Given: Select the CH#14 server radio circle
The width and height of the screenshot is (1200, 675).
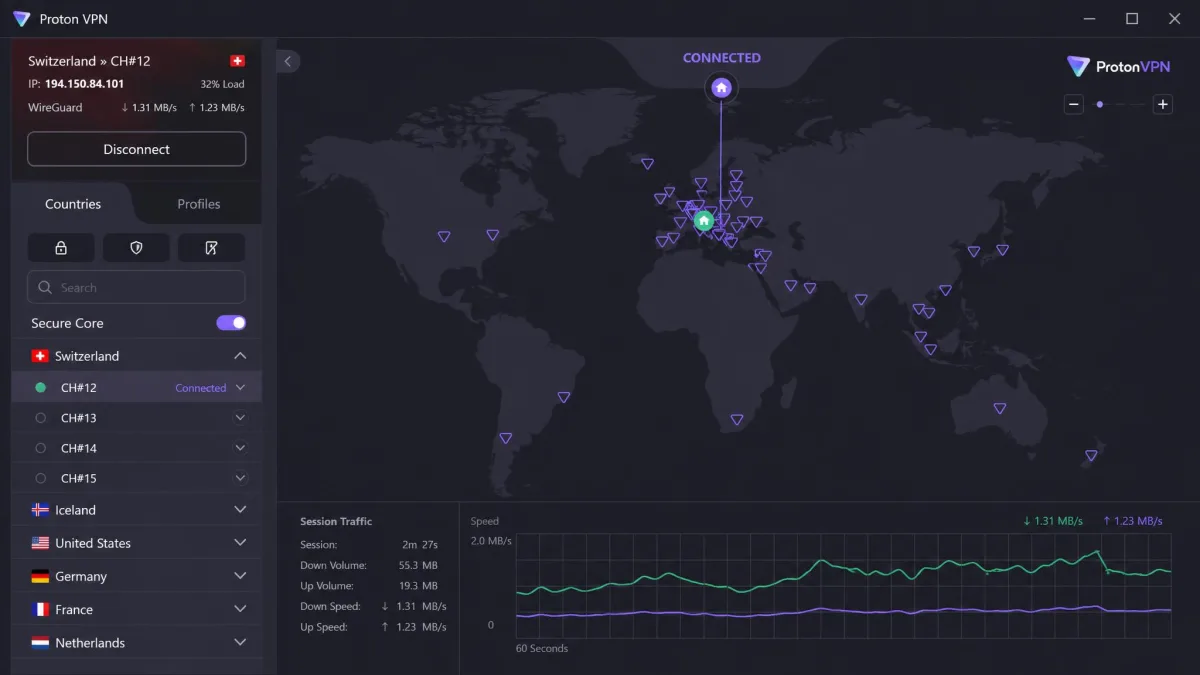Looking at the screenshot, I should [x=40, y=448].
